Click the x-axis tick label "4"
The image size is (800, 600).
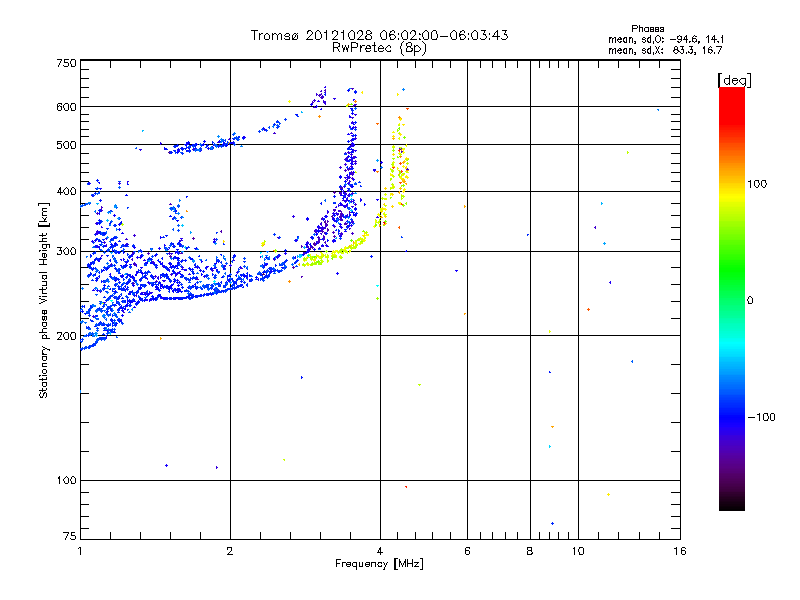pyautogui.click(x=380, y=551)
